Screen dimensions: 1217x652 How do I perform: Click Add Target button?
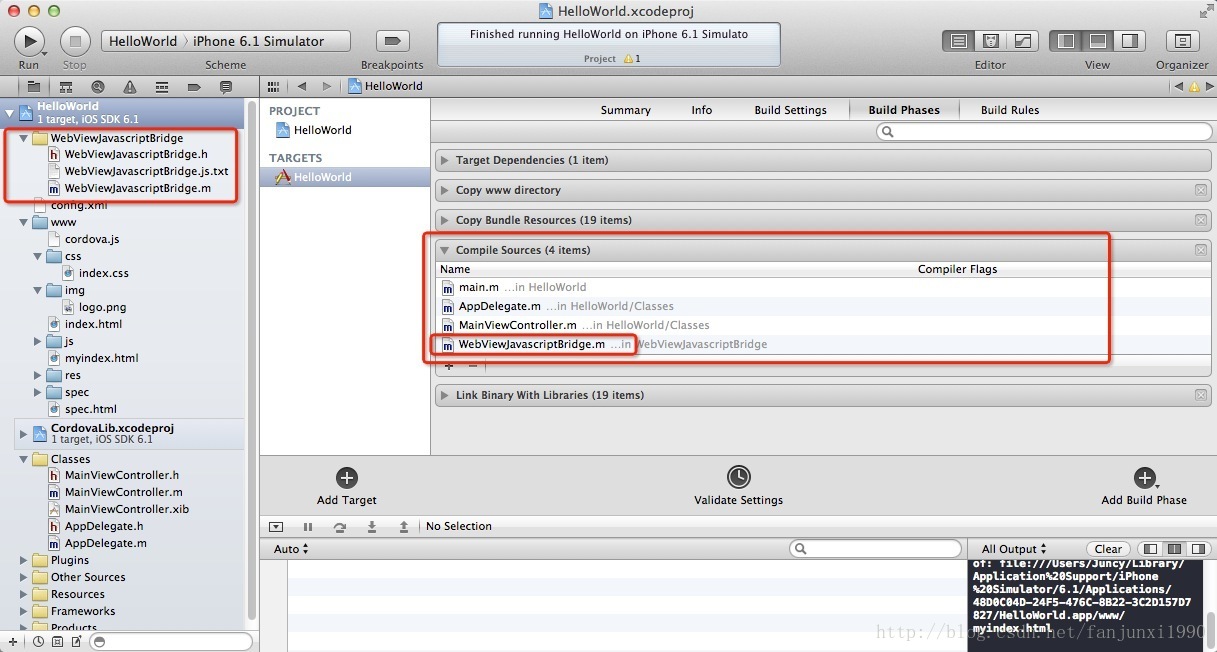coord(347,486)
